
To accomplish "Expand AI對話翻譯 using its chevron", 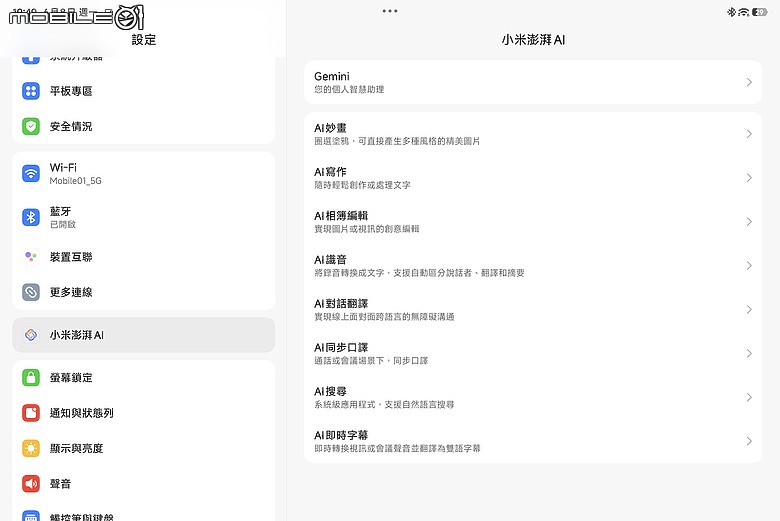I will [749, 310].
